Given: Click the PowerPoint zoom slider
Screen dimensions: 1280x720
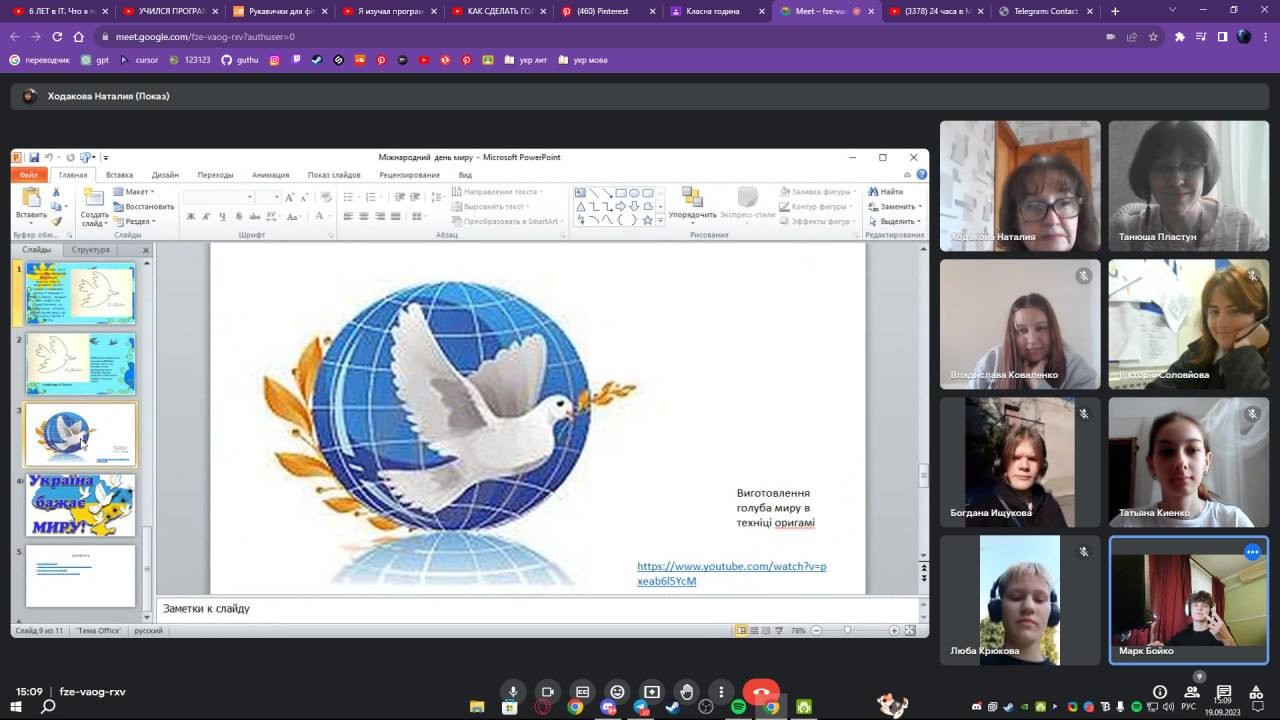Looking at the screenshot, I should [x=848, y=631].
